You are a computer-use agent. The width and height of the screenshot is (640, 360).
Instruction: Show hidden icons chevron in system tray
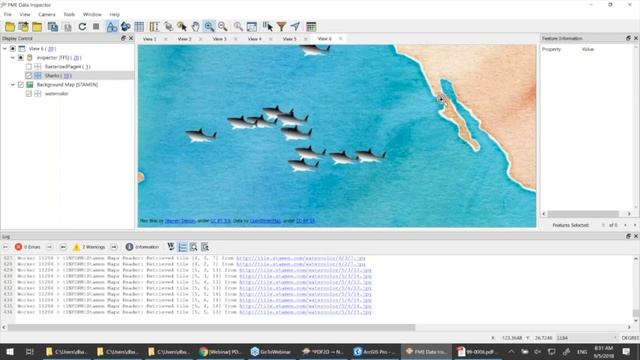click(x=511, y=351)
